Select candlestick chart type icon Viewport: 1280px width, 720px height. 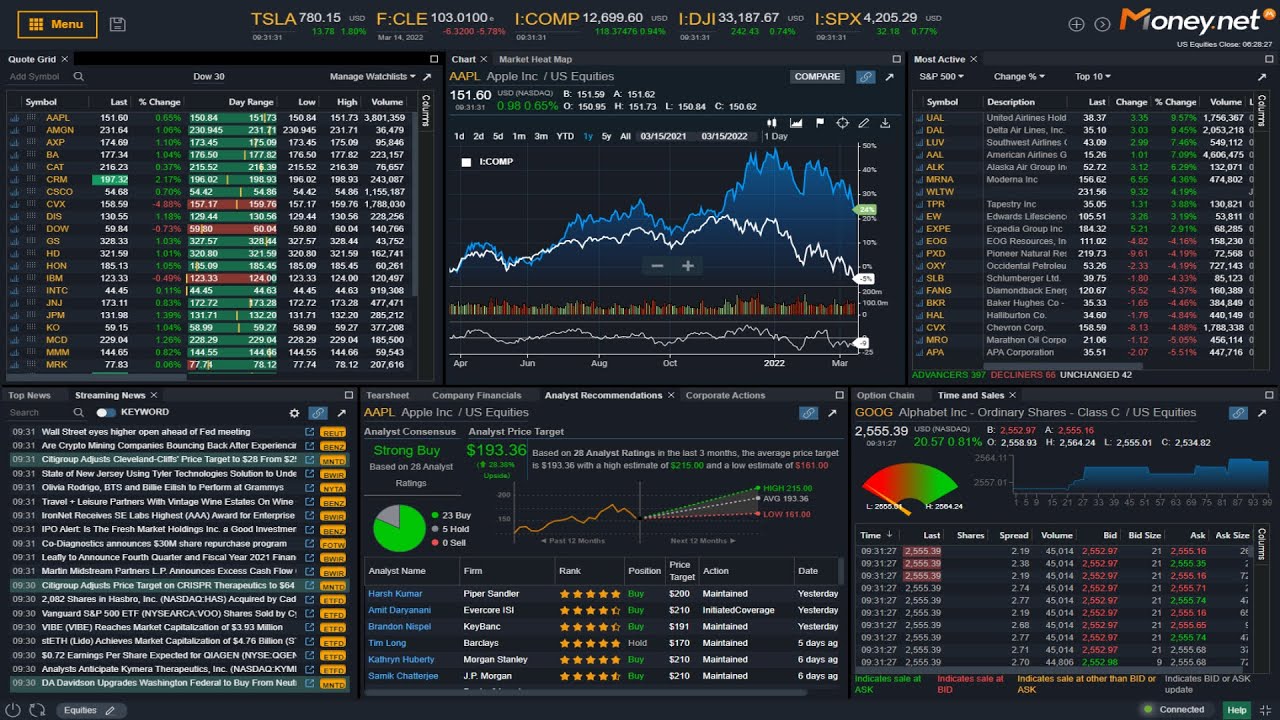tap(773, 123)
